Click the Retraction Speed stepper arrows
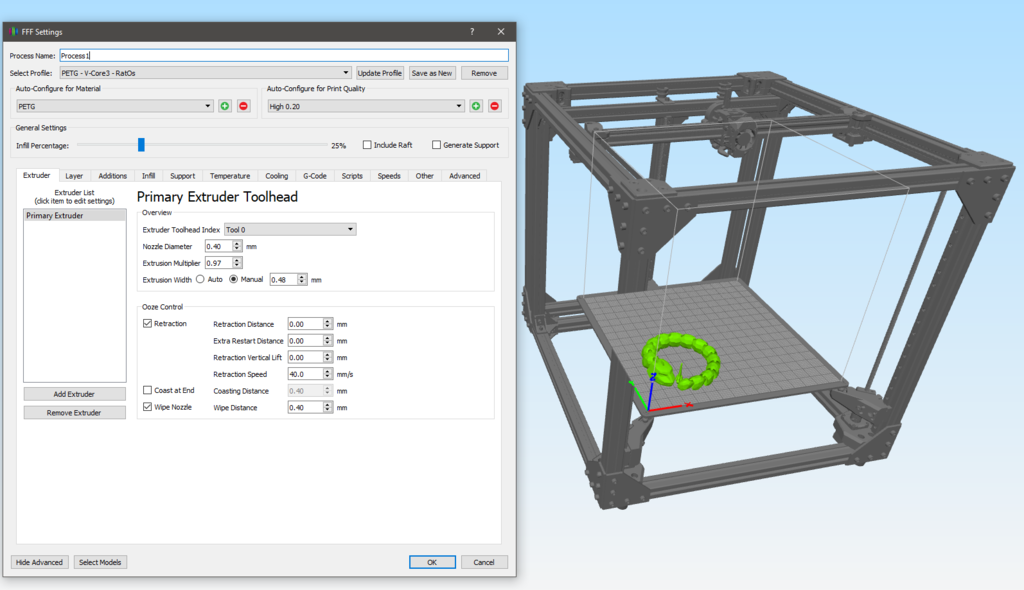Viewport: 1024px width, 590px height. coord(328,374)
